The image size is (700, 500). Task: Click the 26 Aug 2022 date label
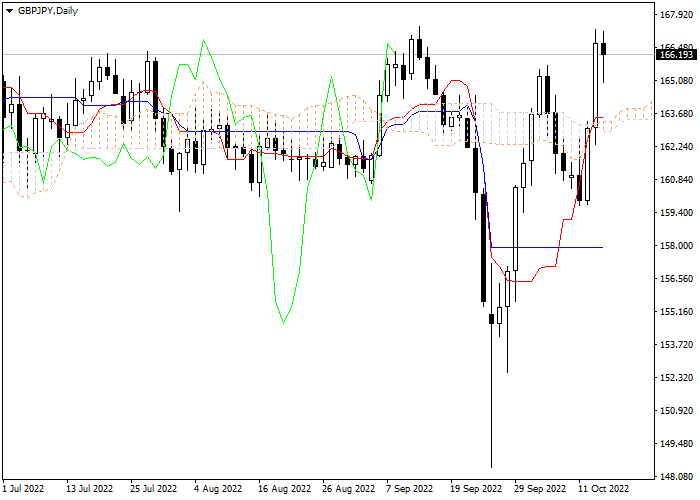click(x=349, y=489)
